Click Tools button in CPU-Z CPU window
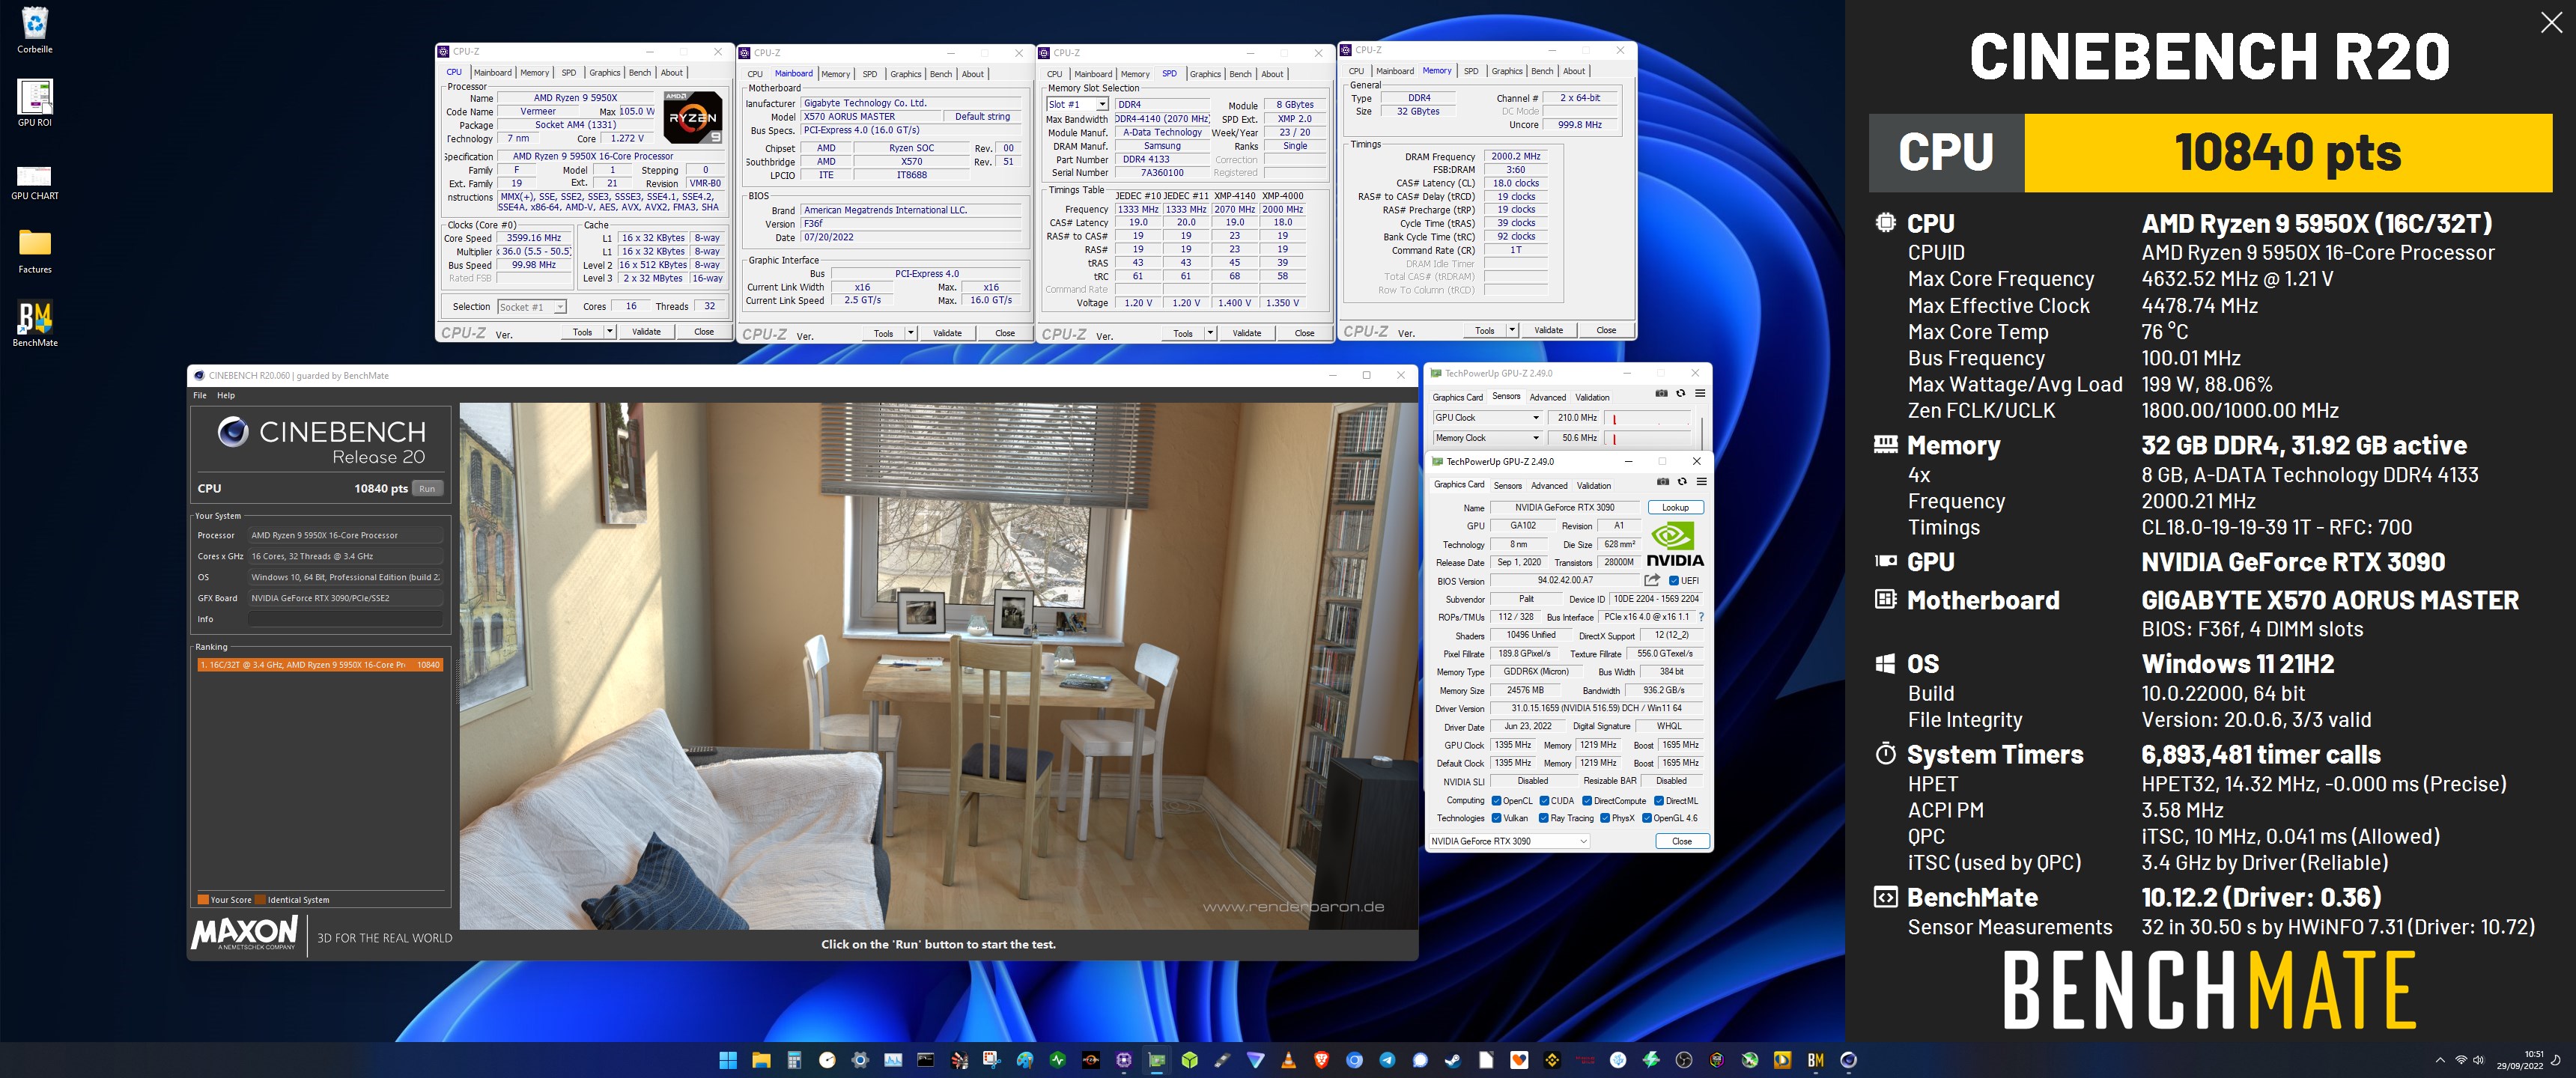Viewport: 2576px width, 1078px height. (582, 332)
